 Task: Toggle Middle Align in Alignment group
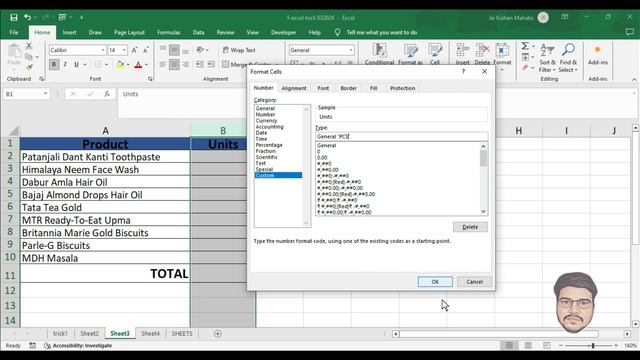(174, 50)
